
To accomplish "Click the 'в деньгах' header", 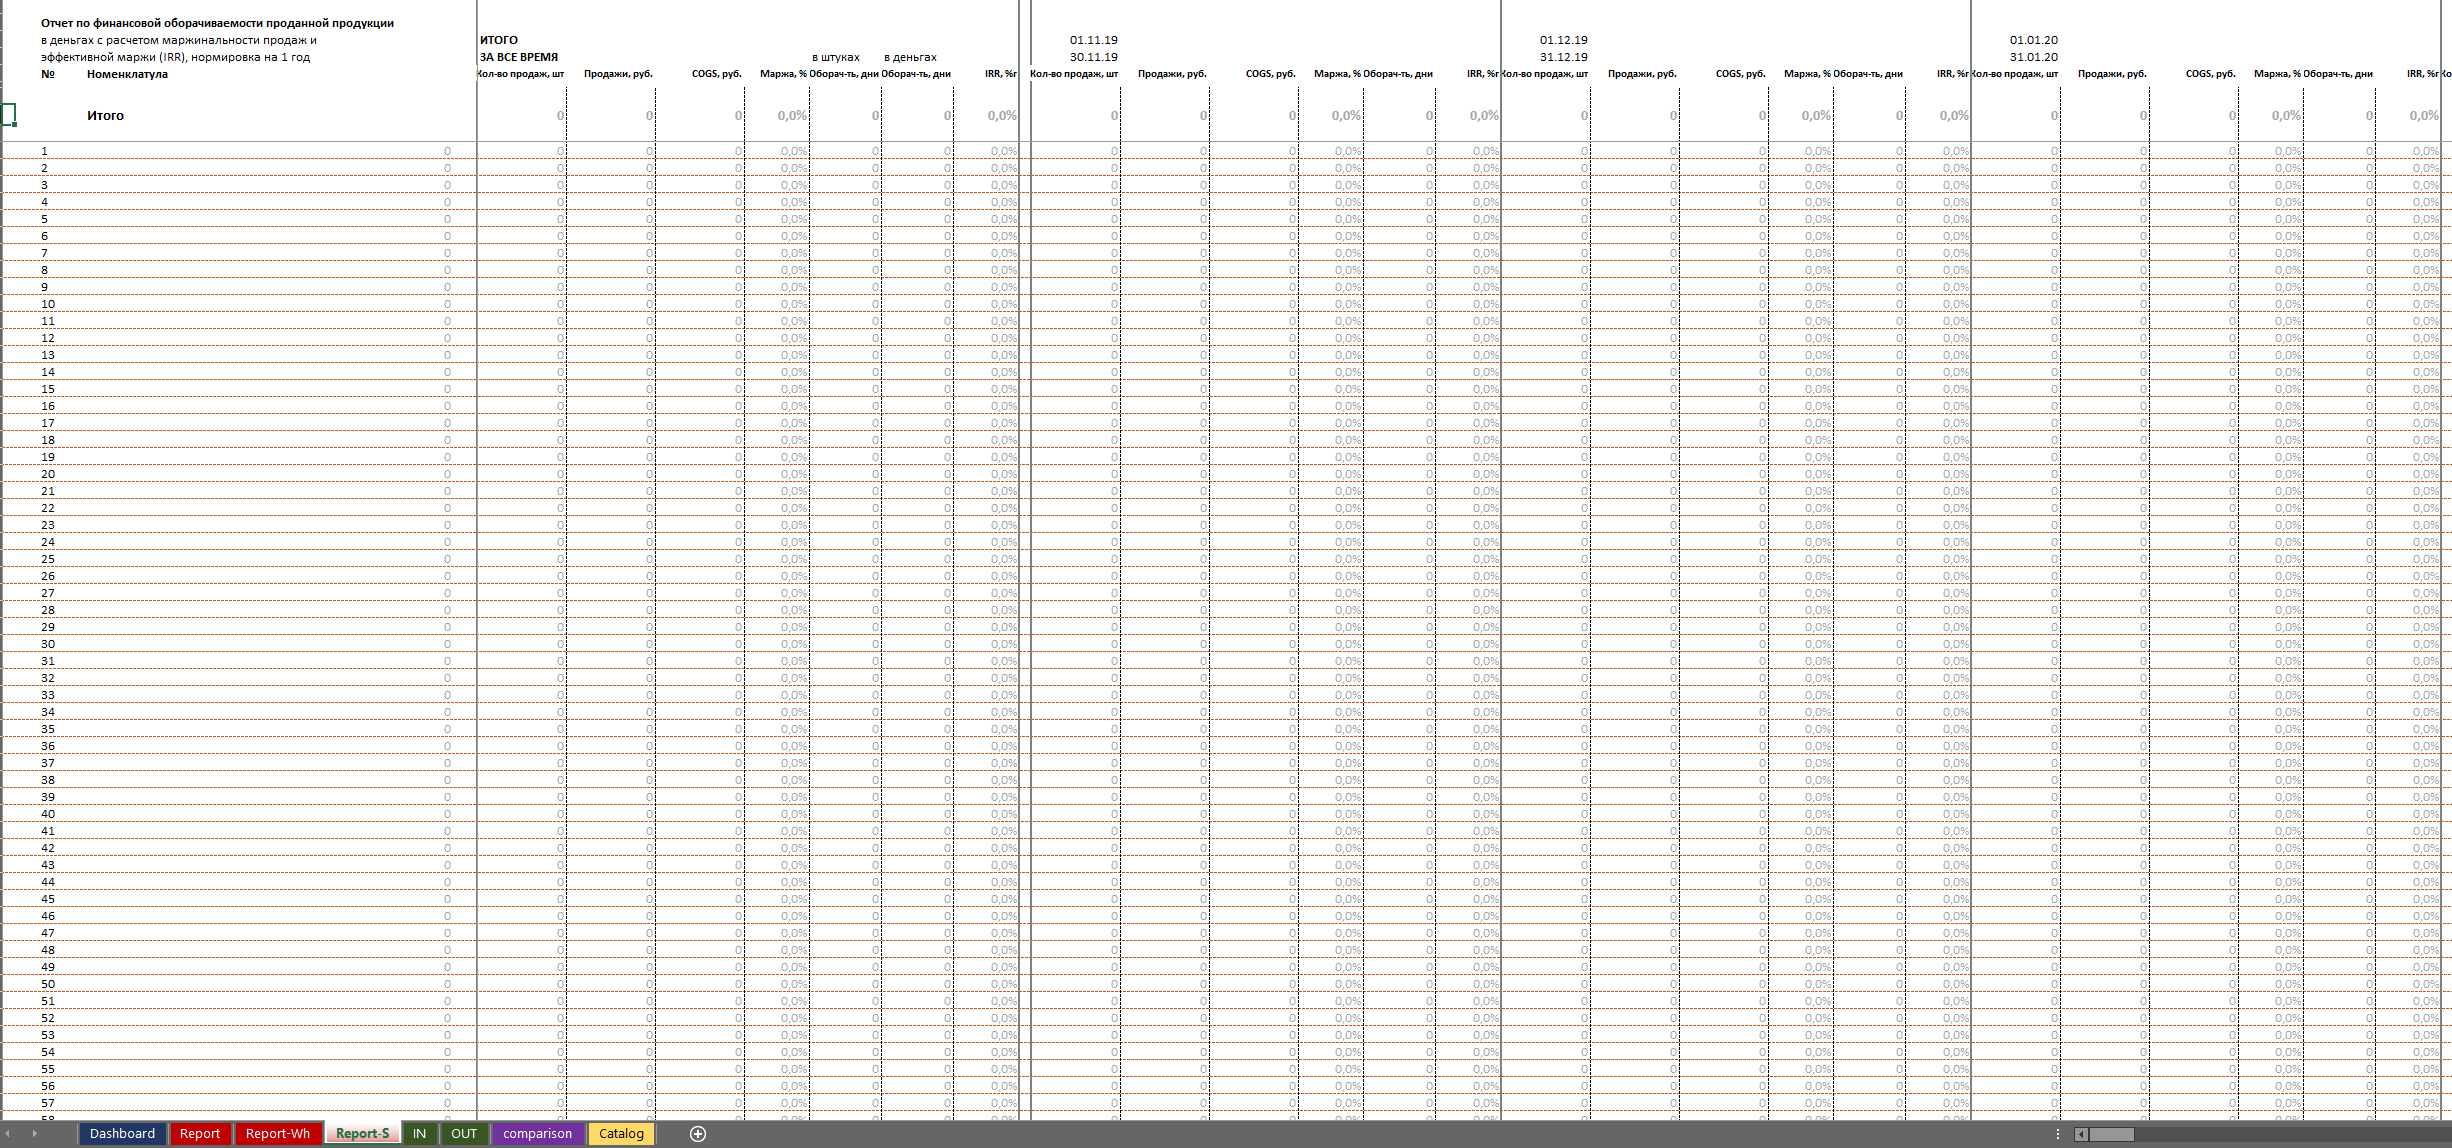I will pos(910,57).
